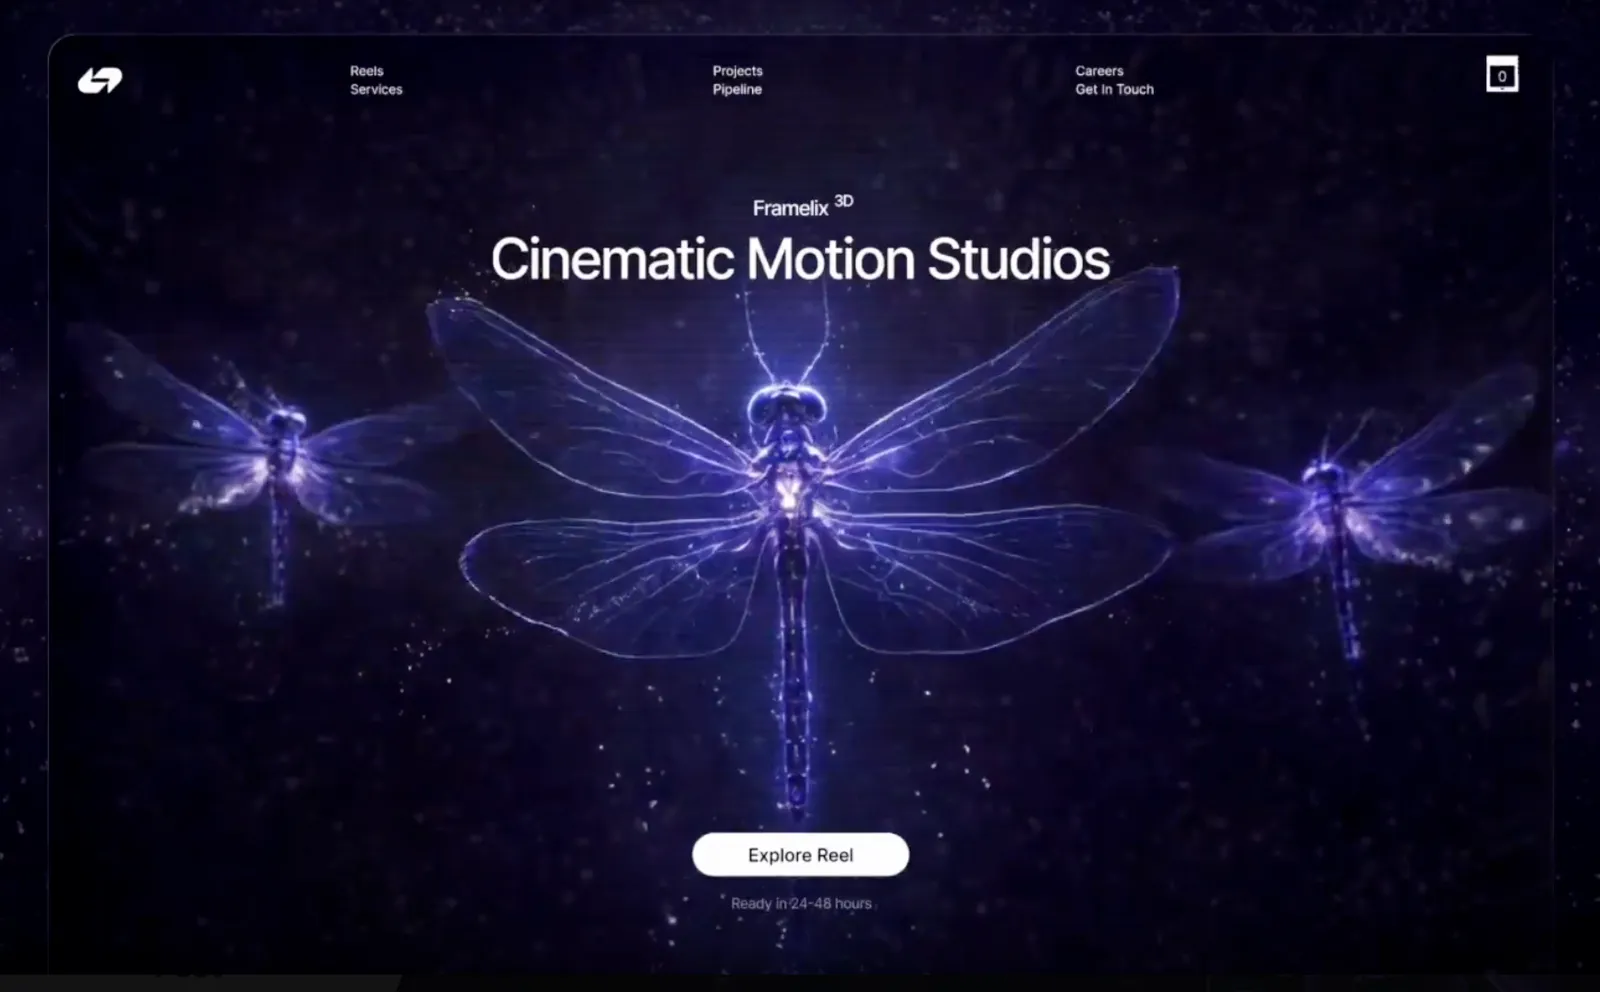View the Careers page
The height and width of the screenshot is (992, 1600).
(x=1098, y=71)
